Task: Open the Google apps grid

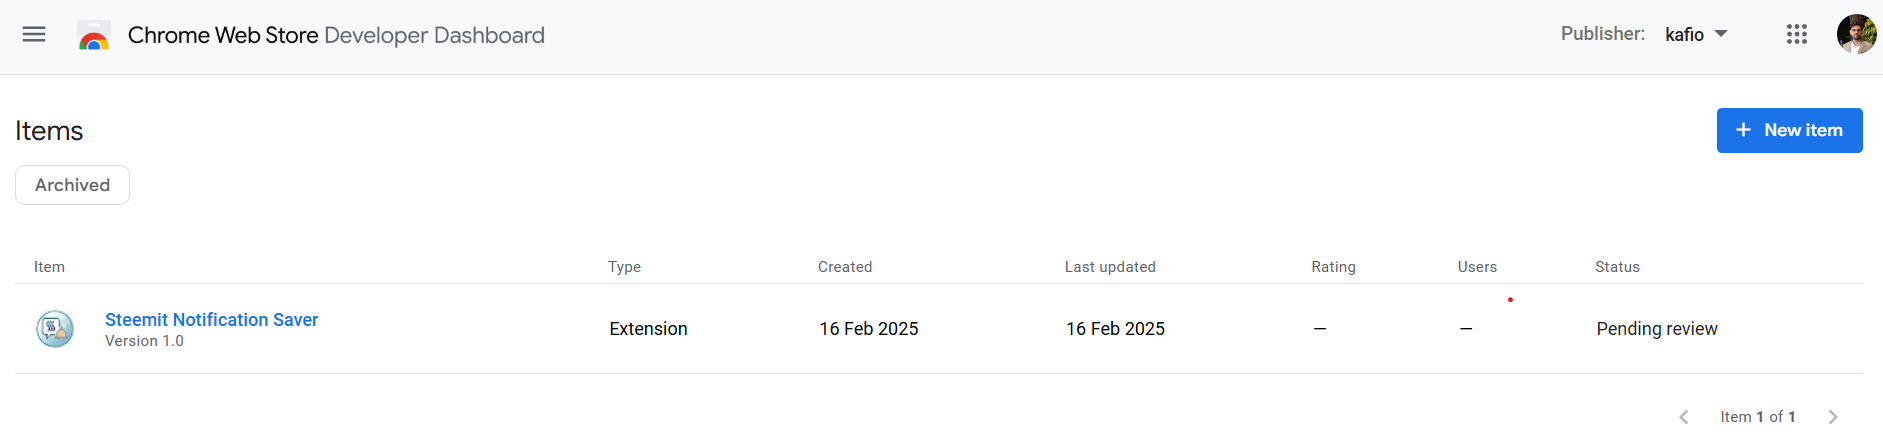Action: (x=1797, y=34)
